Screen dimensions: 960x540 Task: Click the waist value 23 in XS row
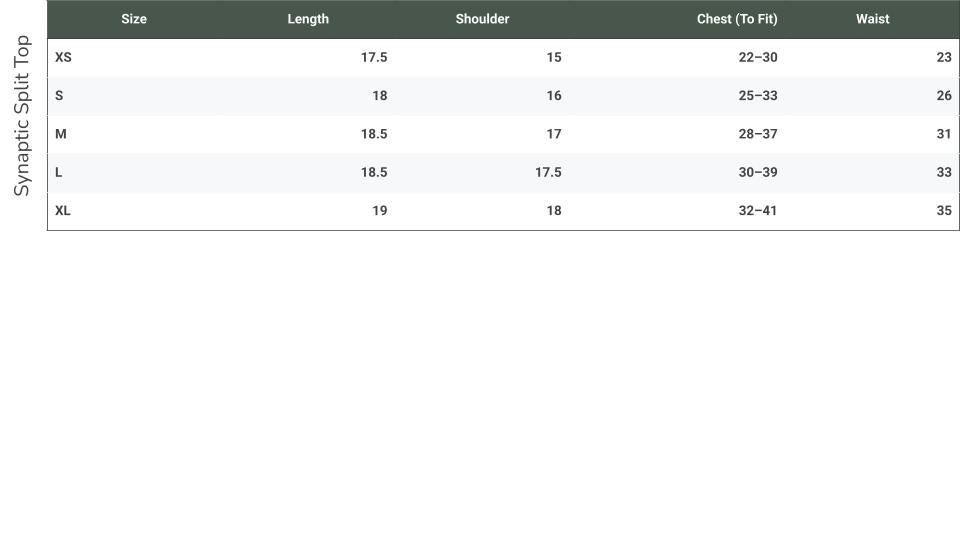click(943, 58)
